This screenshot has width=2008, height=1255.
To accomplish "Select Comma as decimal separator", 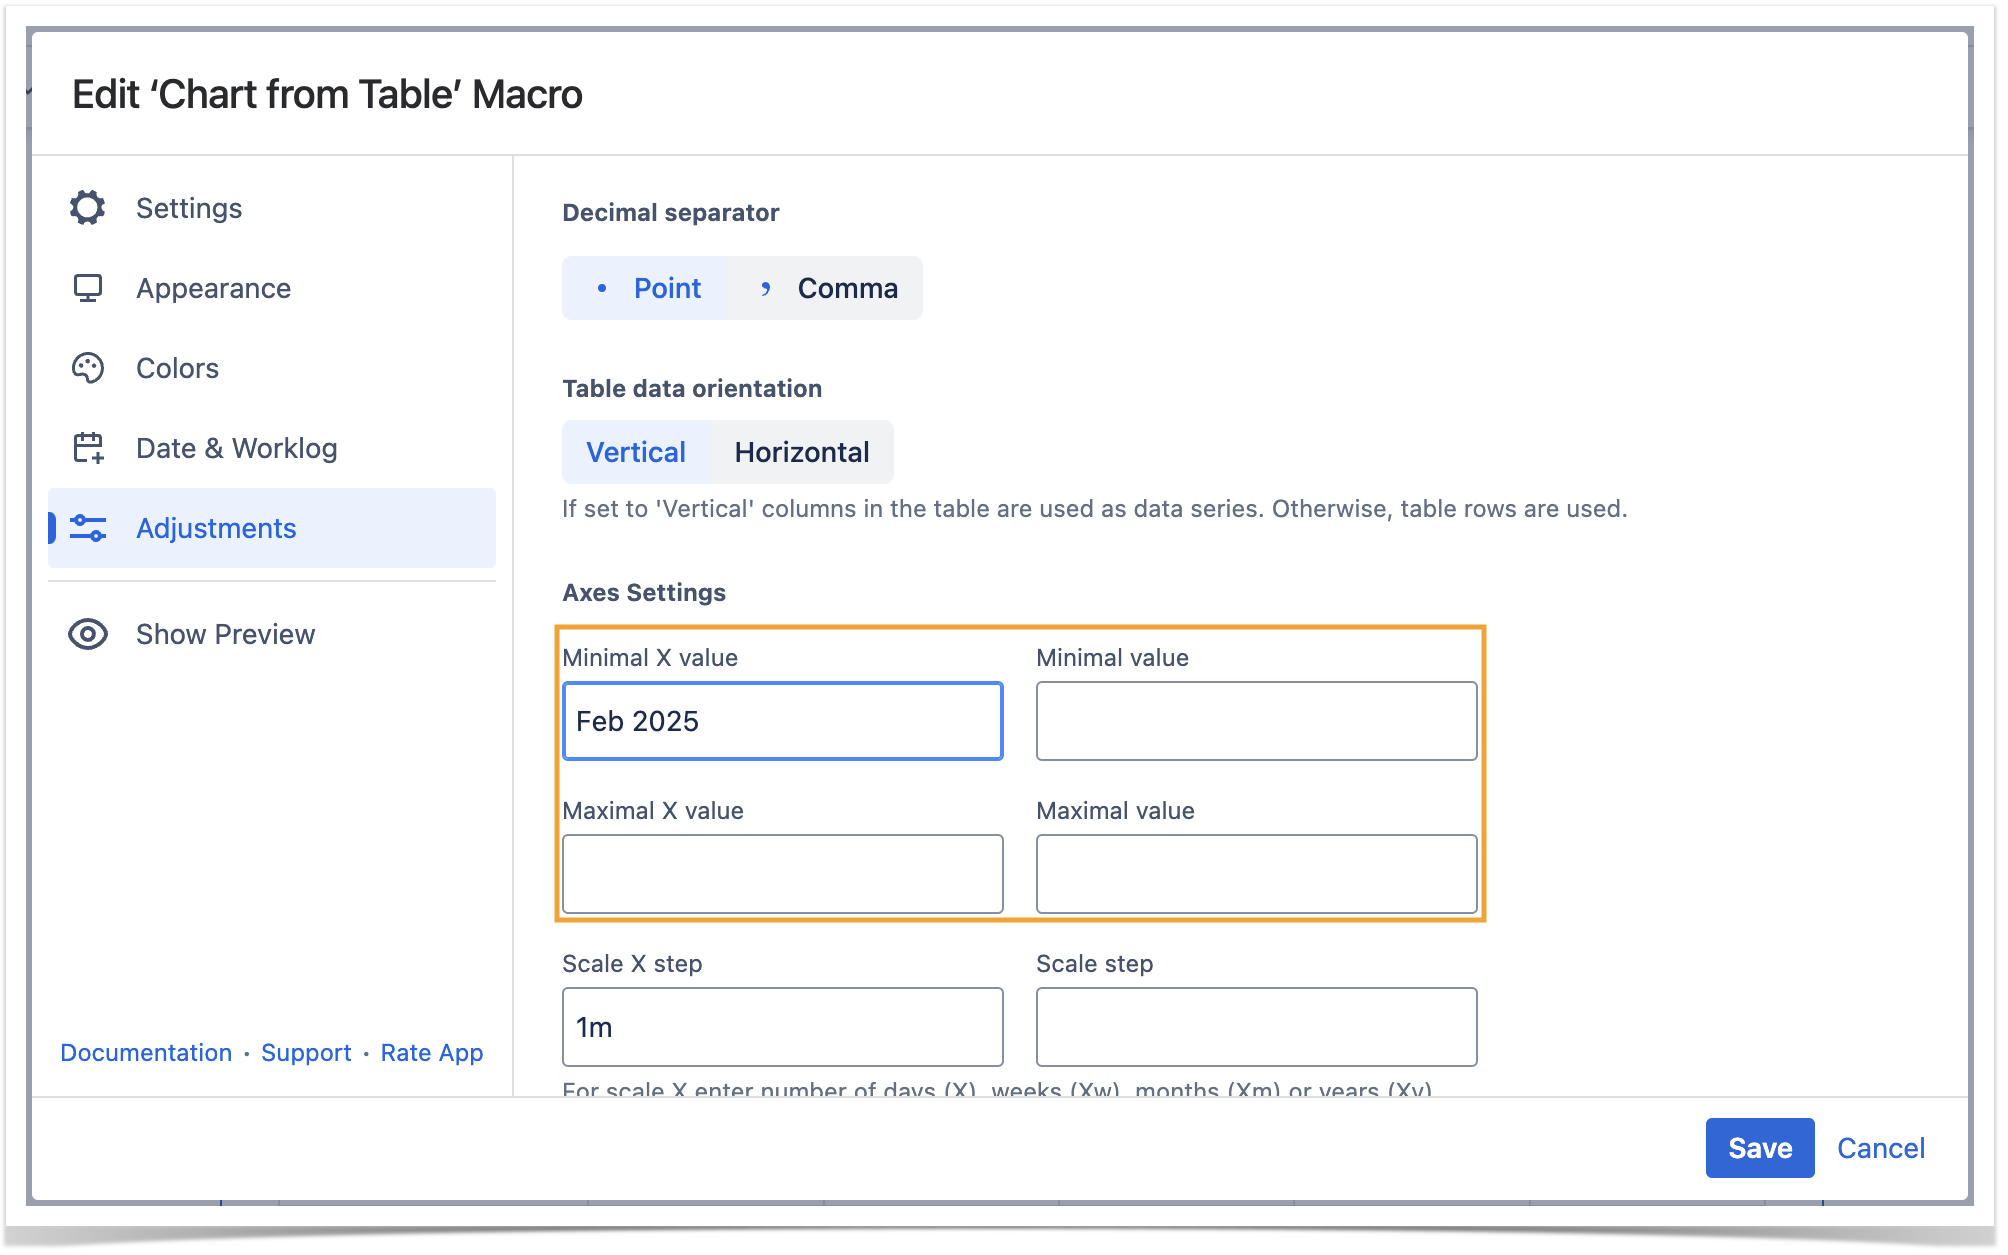I will [x=826, y=288].
